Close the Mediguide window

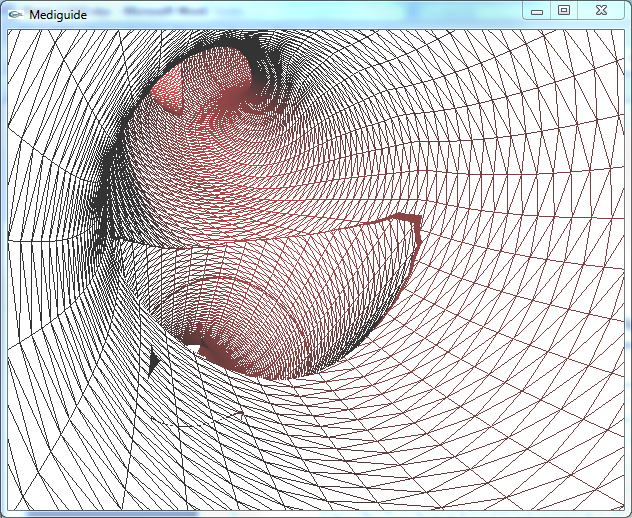click(x=601, y=10)
